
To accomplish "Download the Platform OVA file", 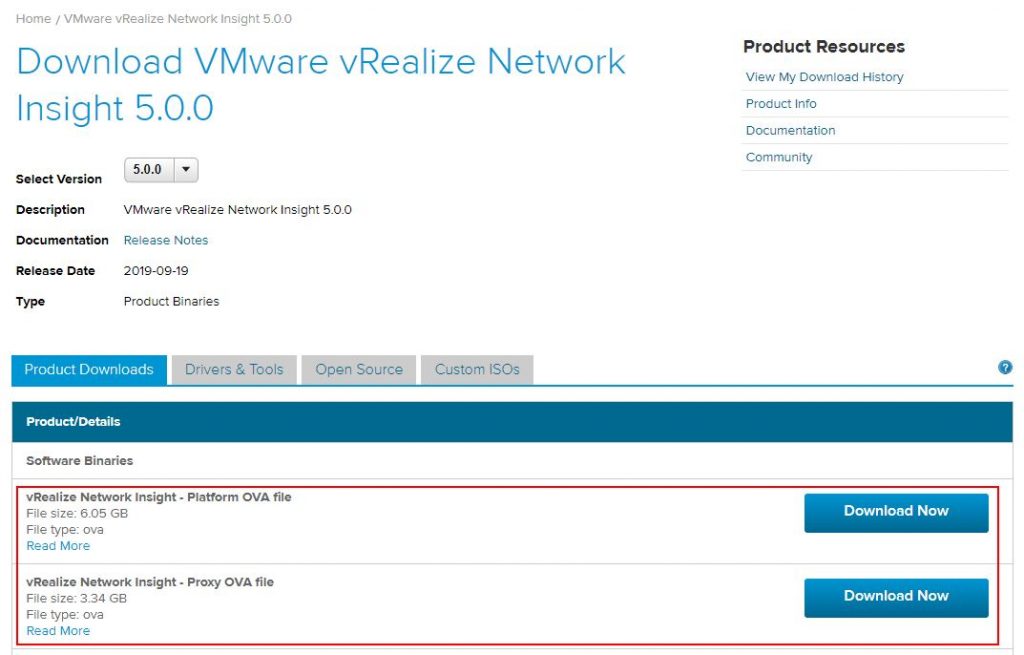I will 896,513.
